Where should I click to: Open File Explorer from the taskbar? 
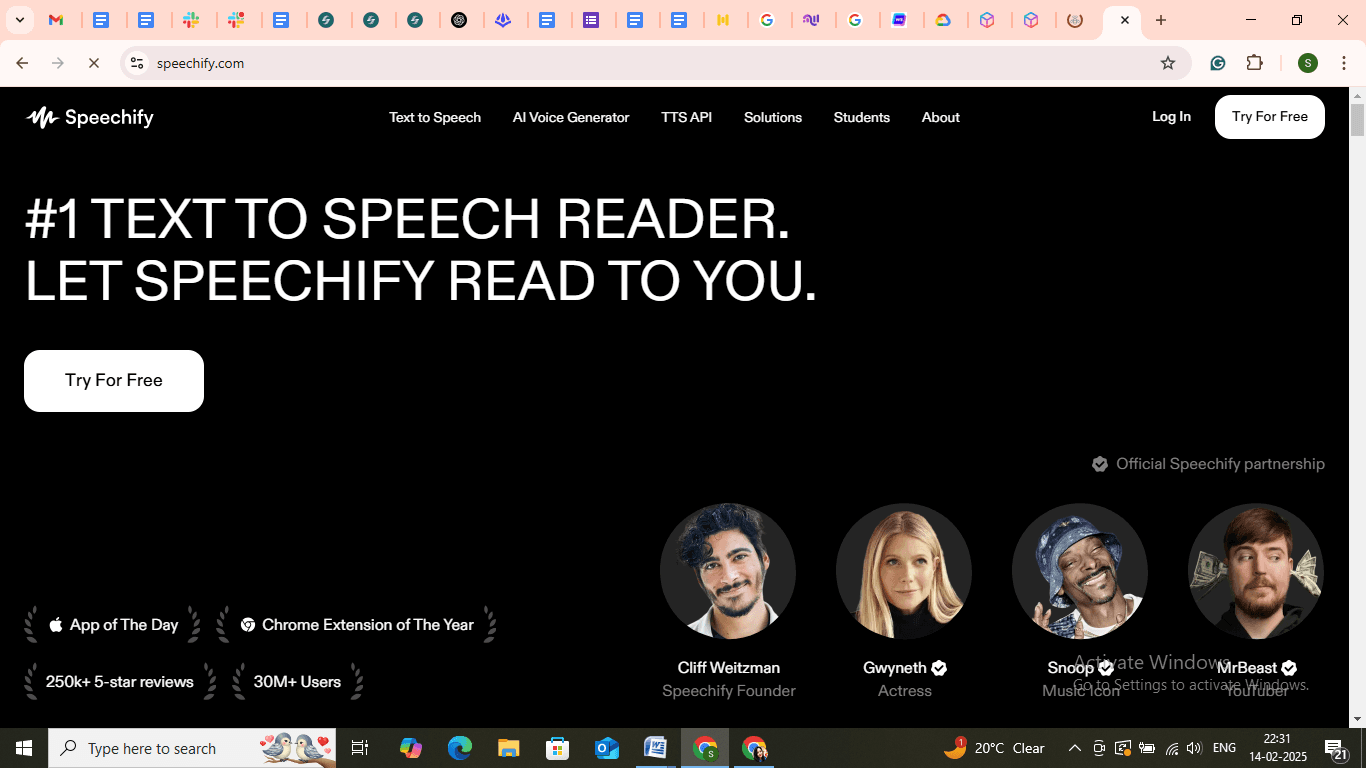509,748
